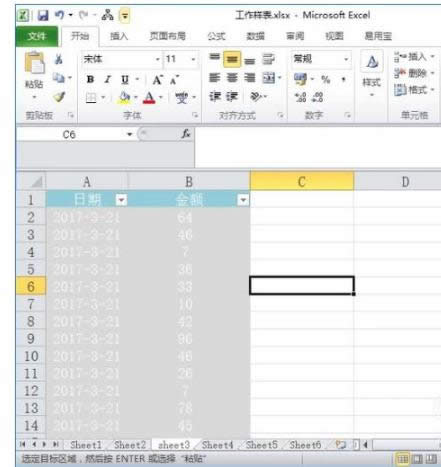441x467 pixels.
Task: Switch to the 插入 (Insert) ribbon tab
Action: (x=119, y=36)
